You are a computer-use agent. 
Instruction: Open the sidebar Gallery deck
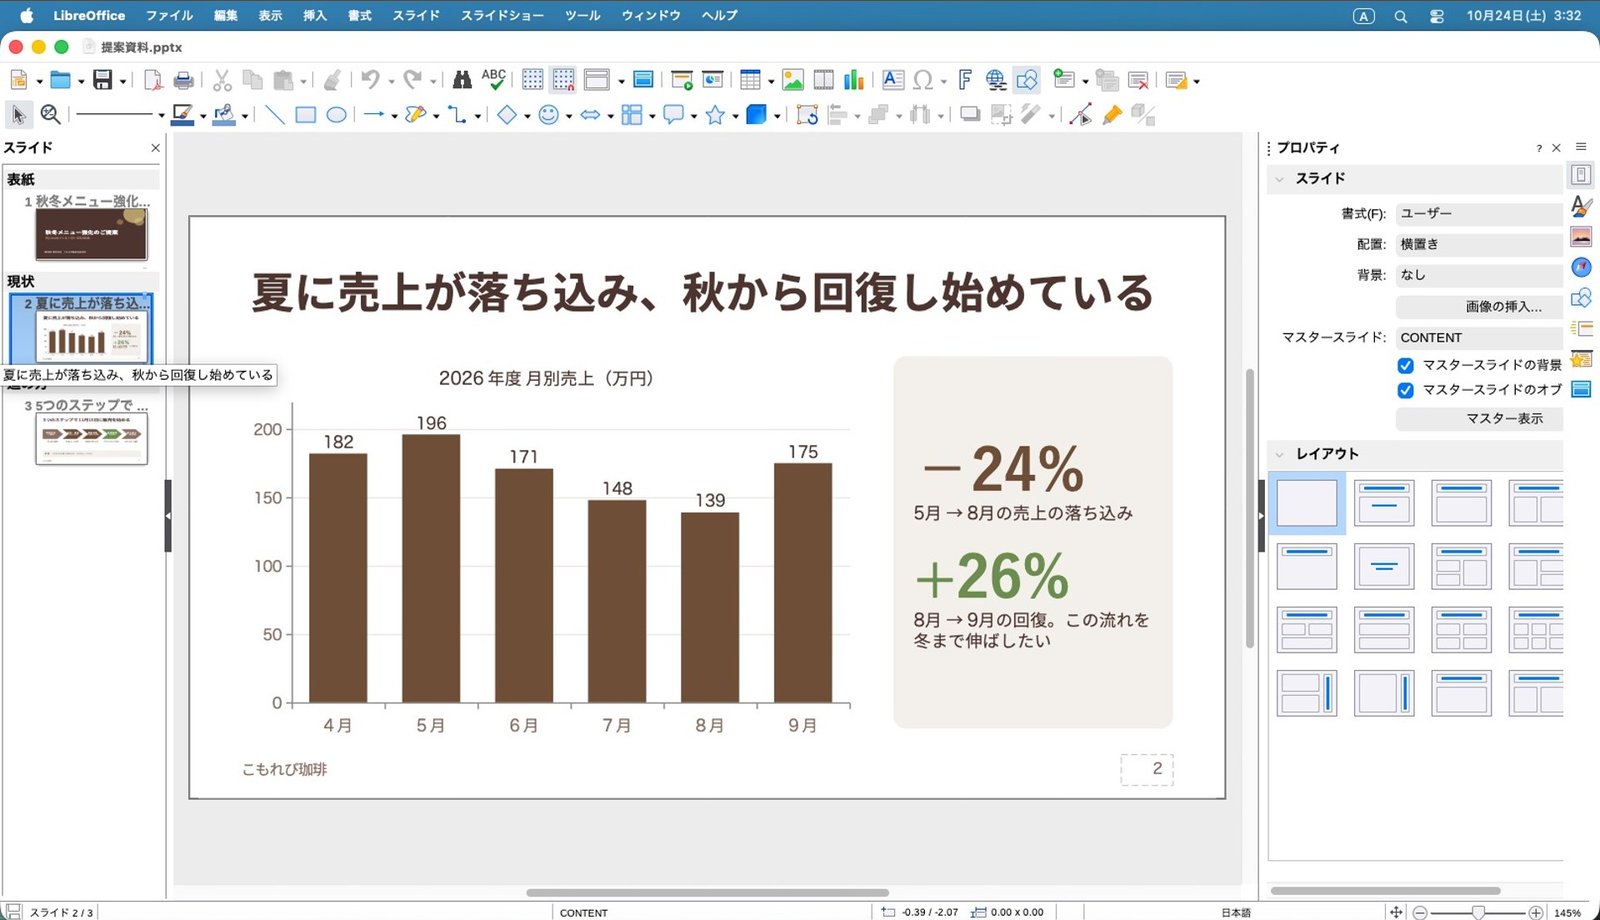coord(1581,237)
